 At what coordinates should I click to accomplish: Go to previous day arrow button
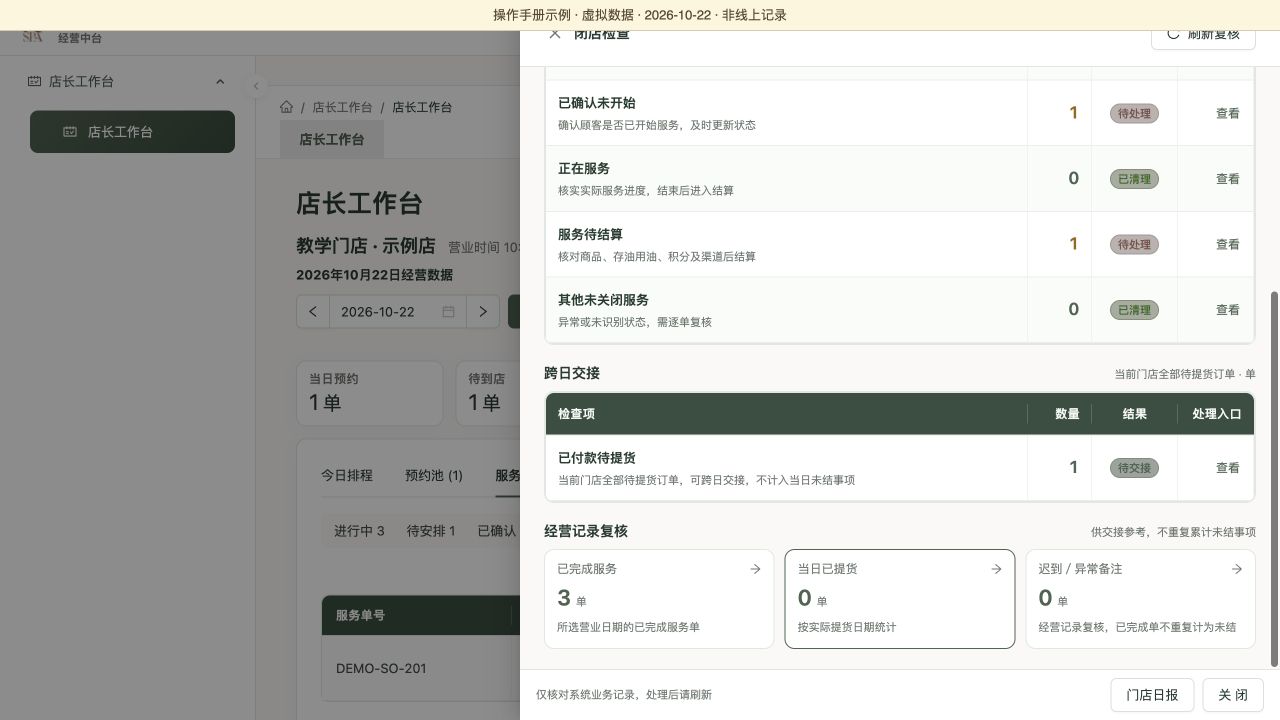click(x=313, y=312)
